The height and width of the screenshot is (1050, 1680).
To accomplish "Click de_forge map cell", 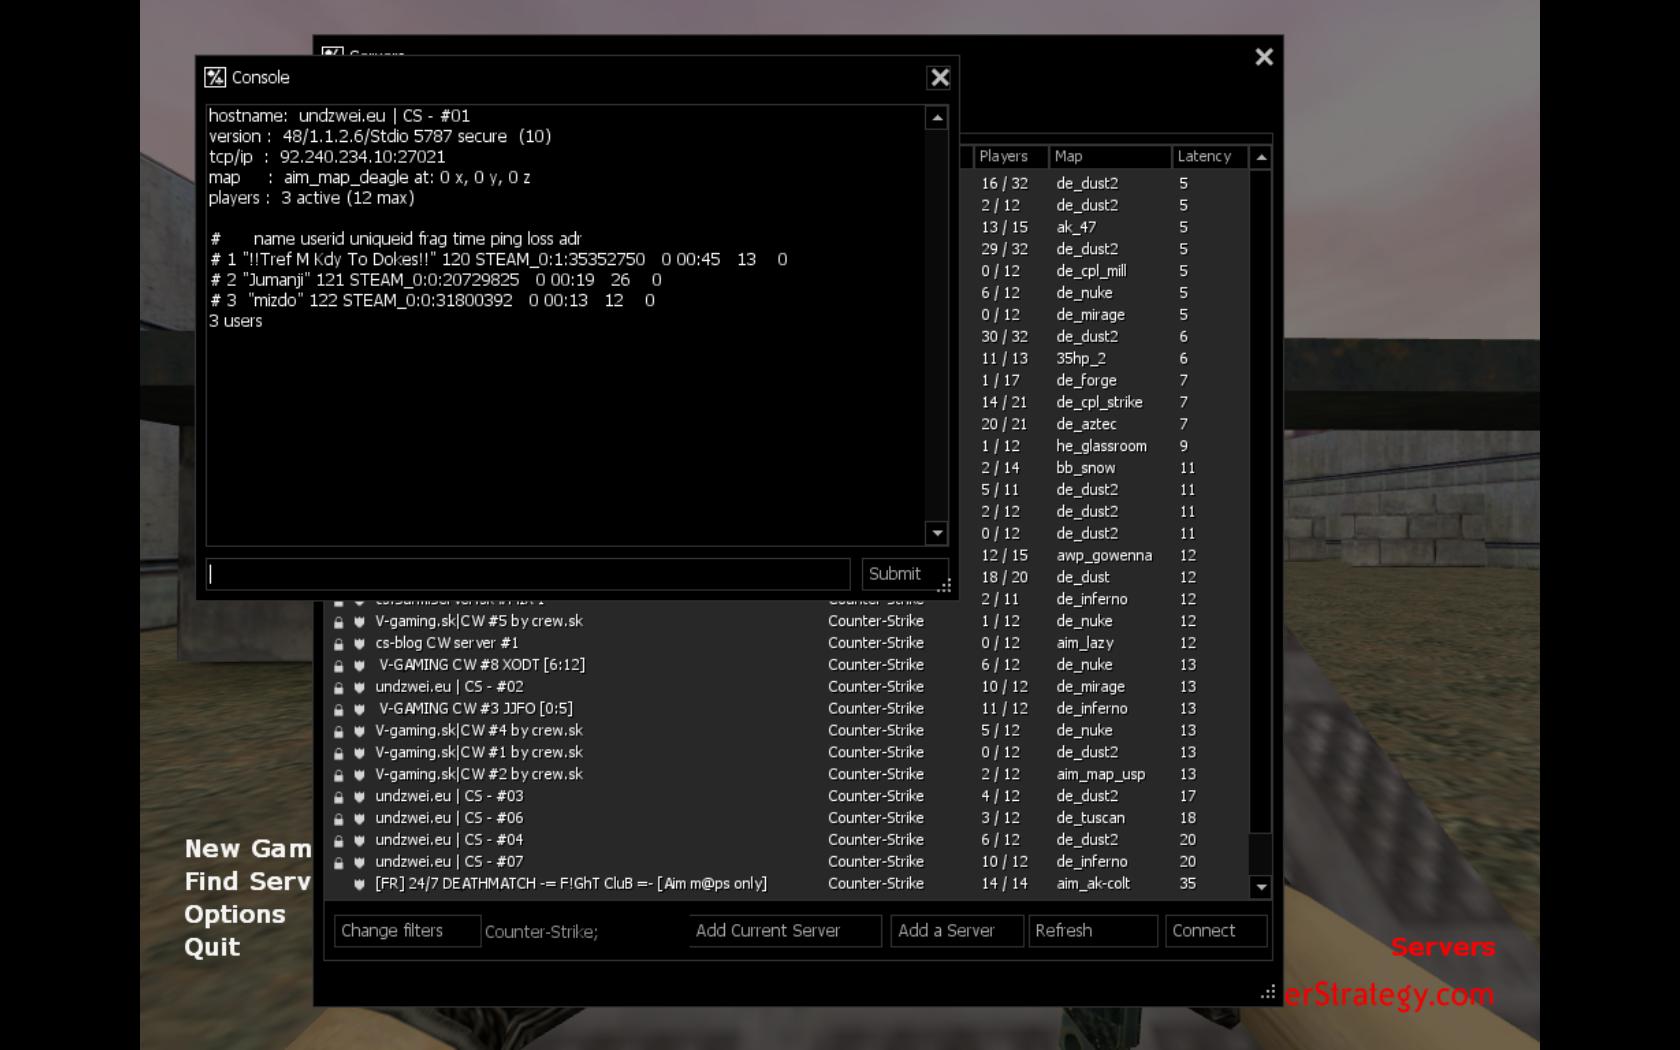I will (1086, 381).
